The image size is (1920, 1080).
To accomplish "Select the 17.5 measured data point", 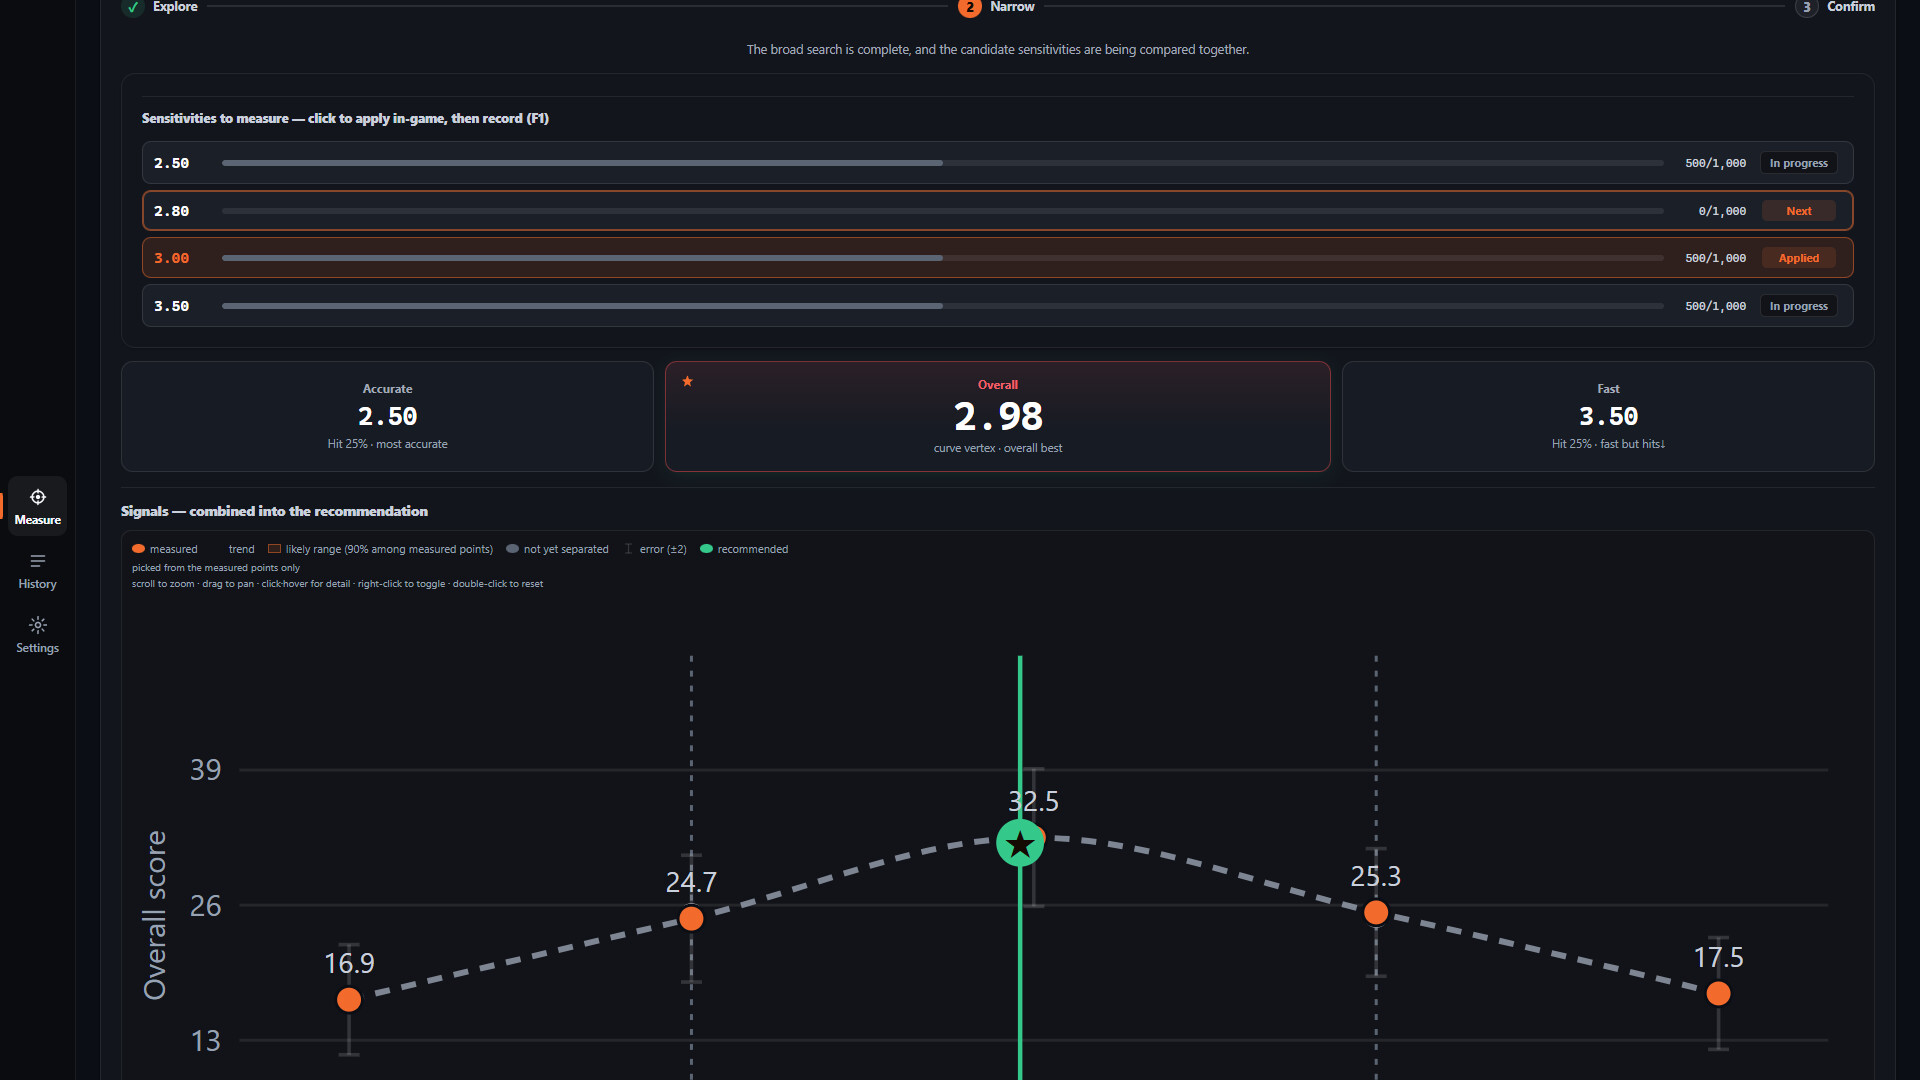I will pyautogui.click(x=1718, y=993).
